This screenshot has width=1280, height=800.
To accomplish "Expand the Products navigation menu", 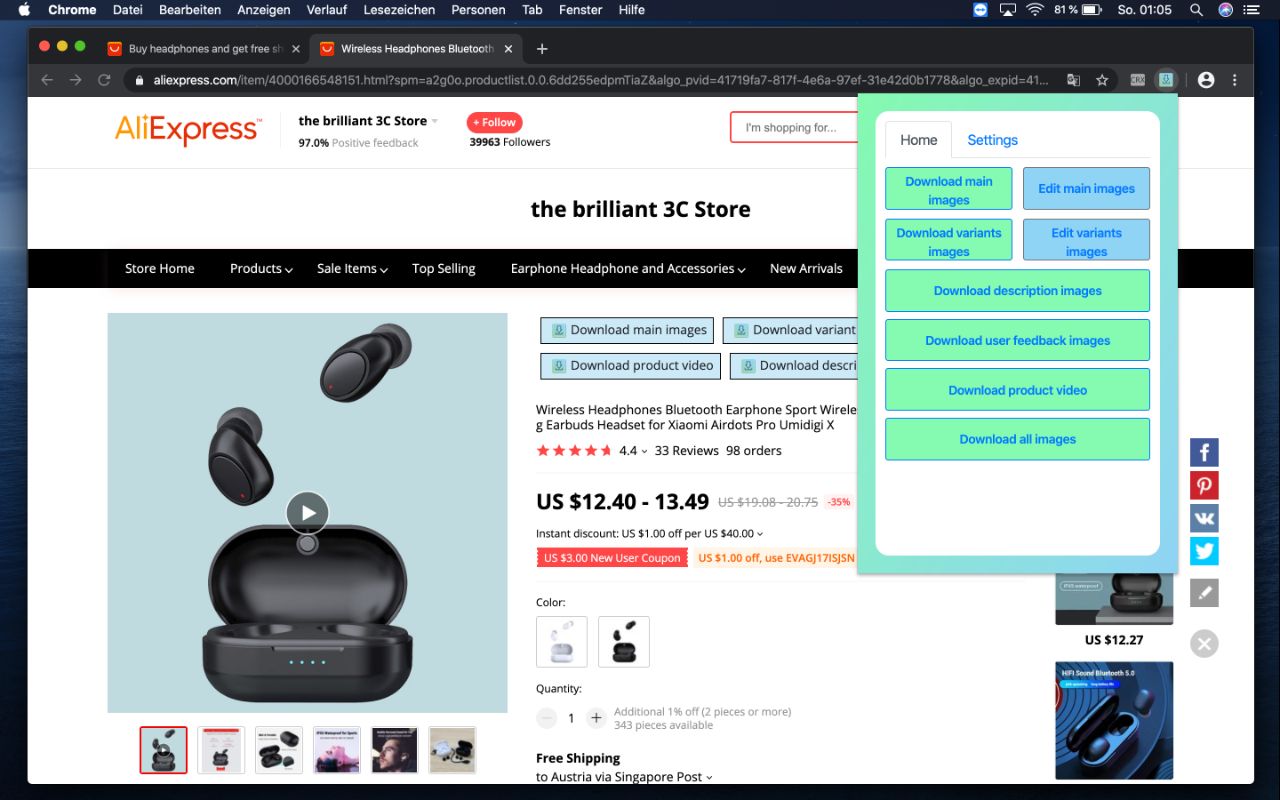I will (260, 268).
